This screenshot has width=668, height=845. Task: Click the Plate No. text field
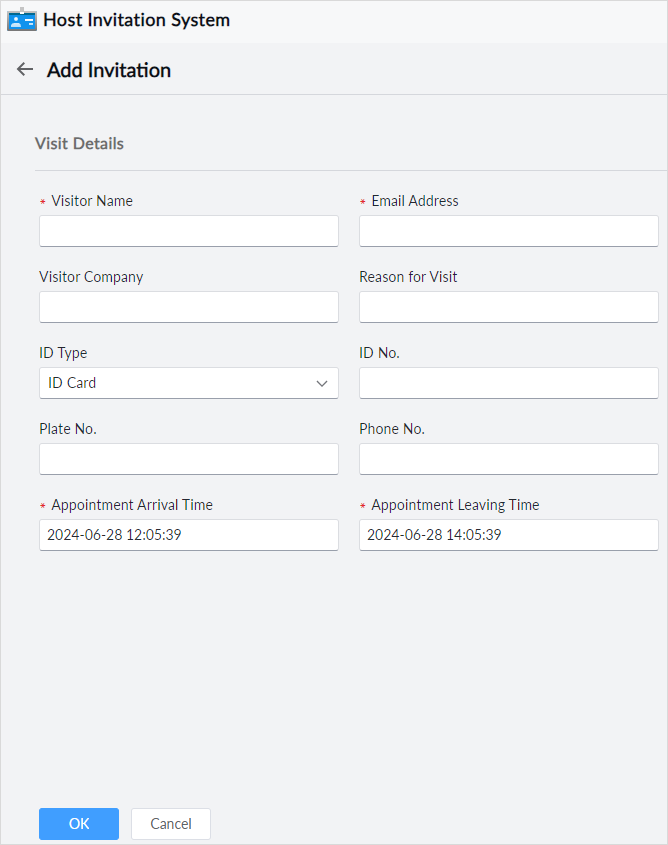[189, 459]
